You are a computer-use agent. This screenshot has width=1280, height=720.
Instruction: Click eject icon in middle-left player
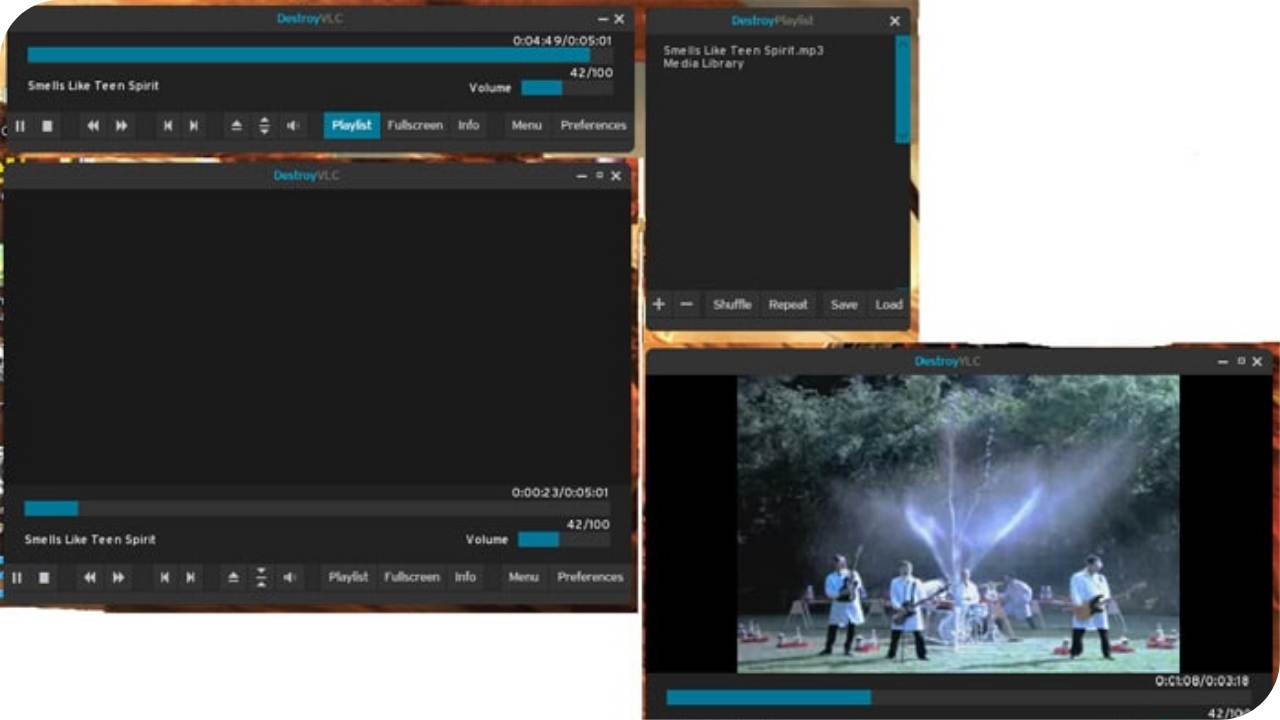234,578
